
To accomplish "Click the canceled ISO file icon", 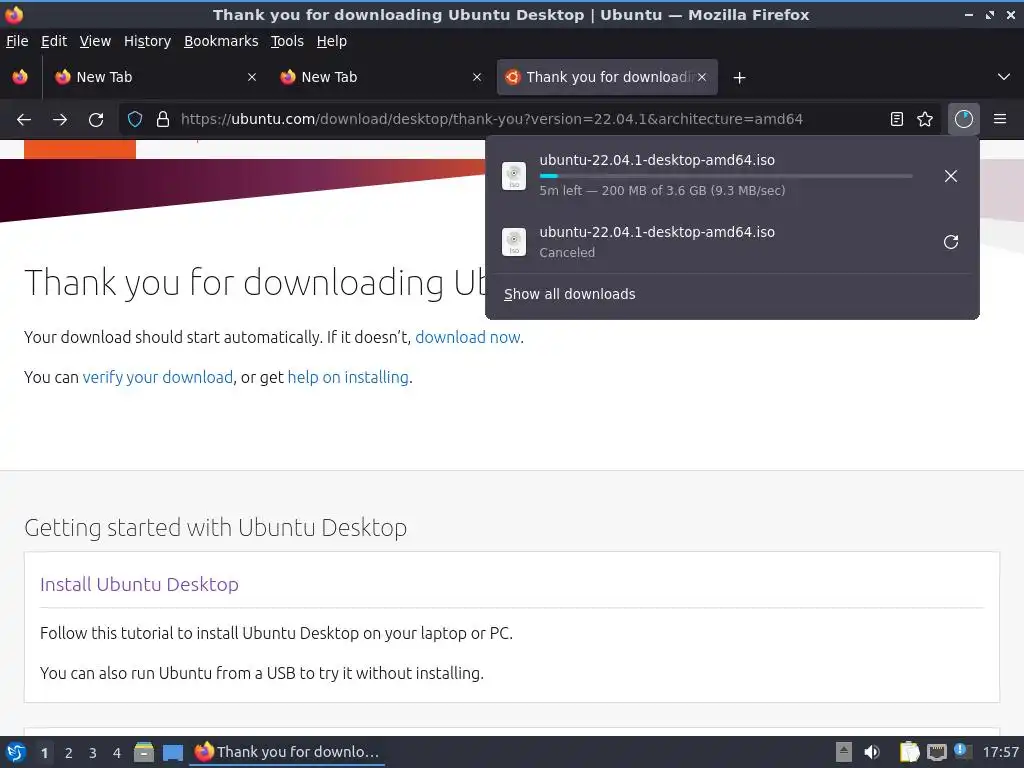I will [514, 242].
